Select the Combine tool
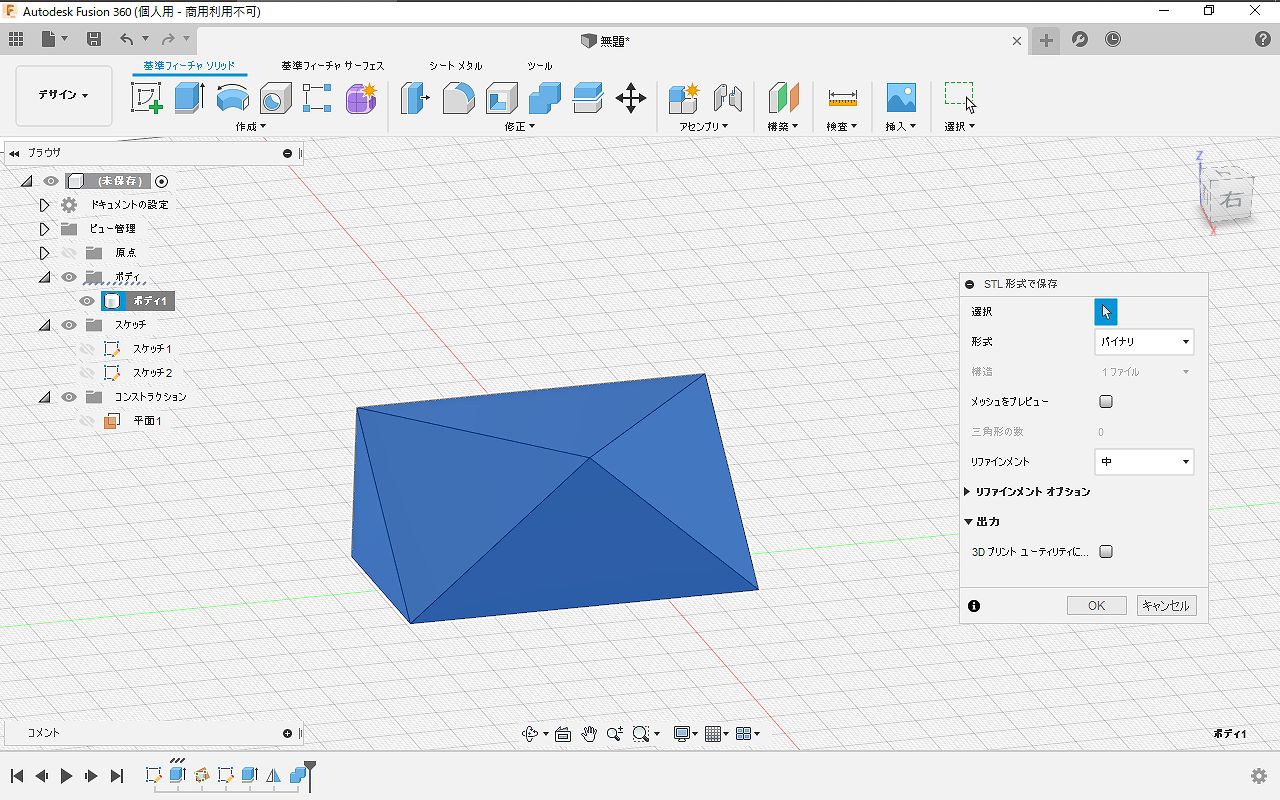 [x=544, y=98]
